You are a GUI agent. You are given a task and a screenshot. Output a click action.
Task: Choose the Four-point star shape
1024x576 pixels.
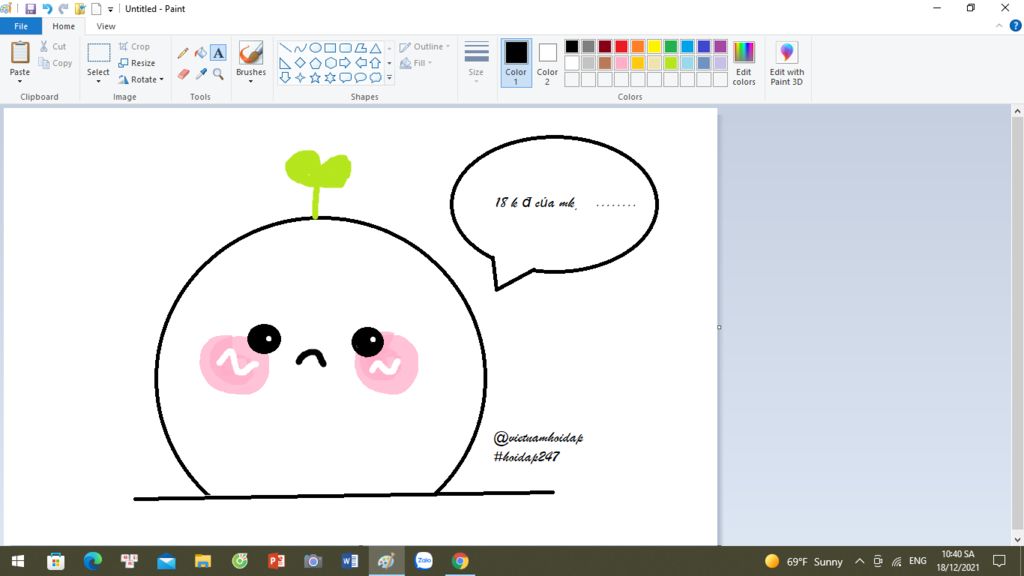click(x=300, y=78)
